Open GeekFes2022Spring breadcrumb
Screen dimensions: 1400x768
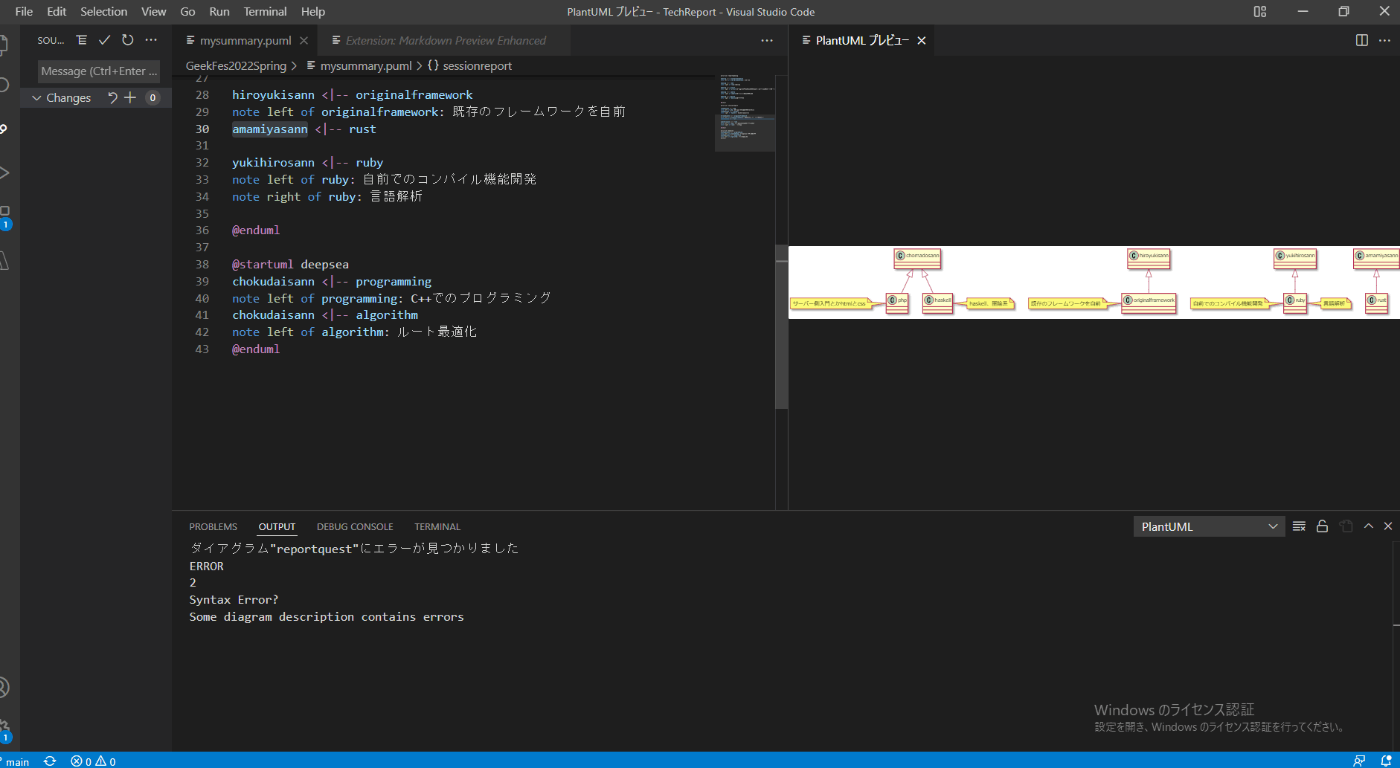click(236, 66)
